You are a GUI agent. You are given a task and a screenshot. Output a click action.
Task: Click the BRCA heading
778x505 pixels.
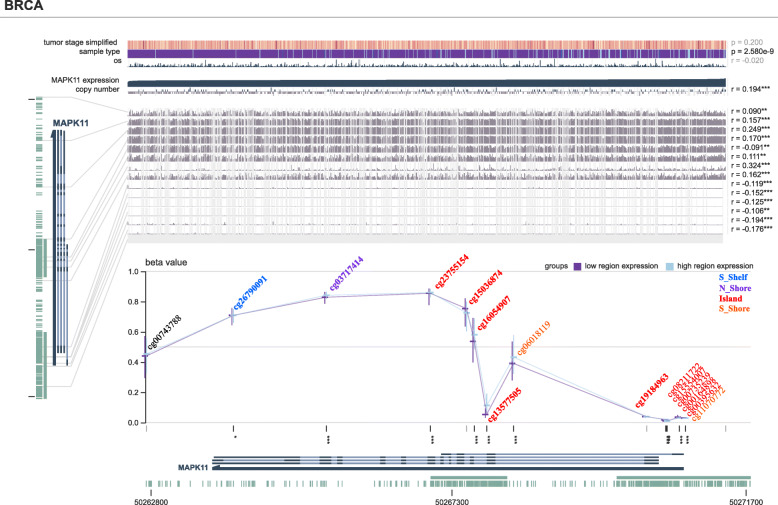point(23,5)
